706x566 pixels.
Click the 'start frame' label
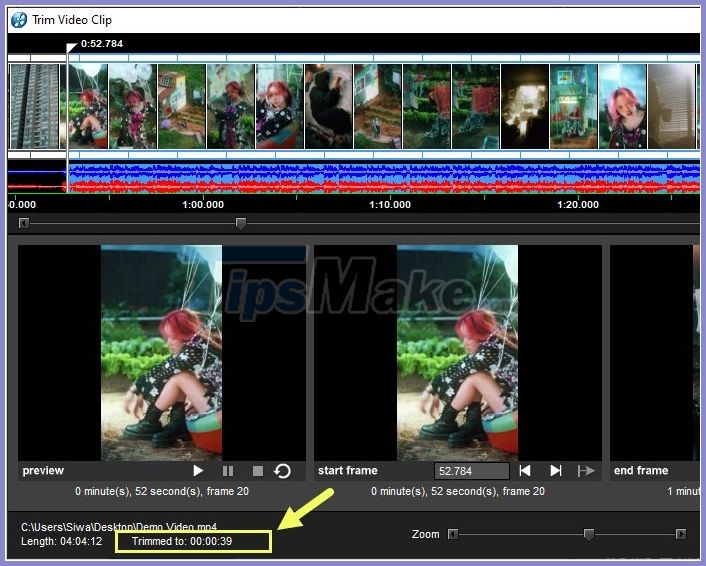(348, 471)
